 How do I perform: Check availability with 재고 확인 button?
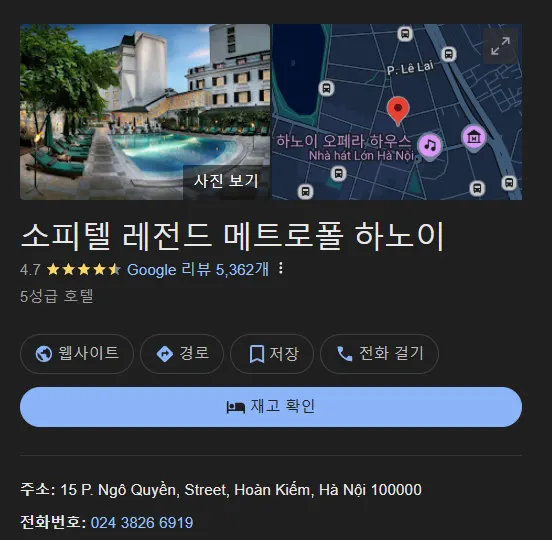271,407
